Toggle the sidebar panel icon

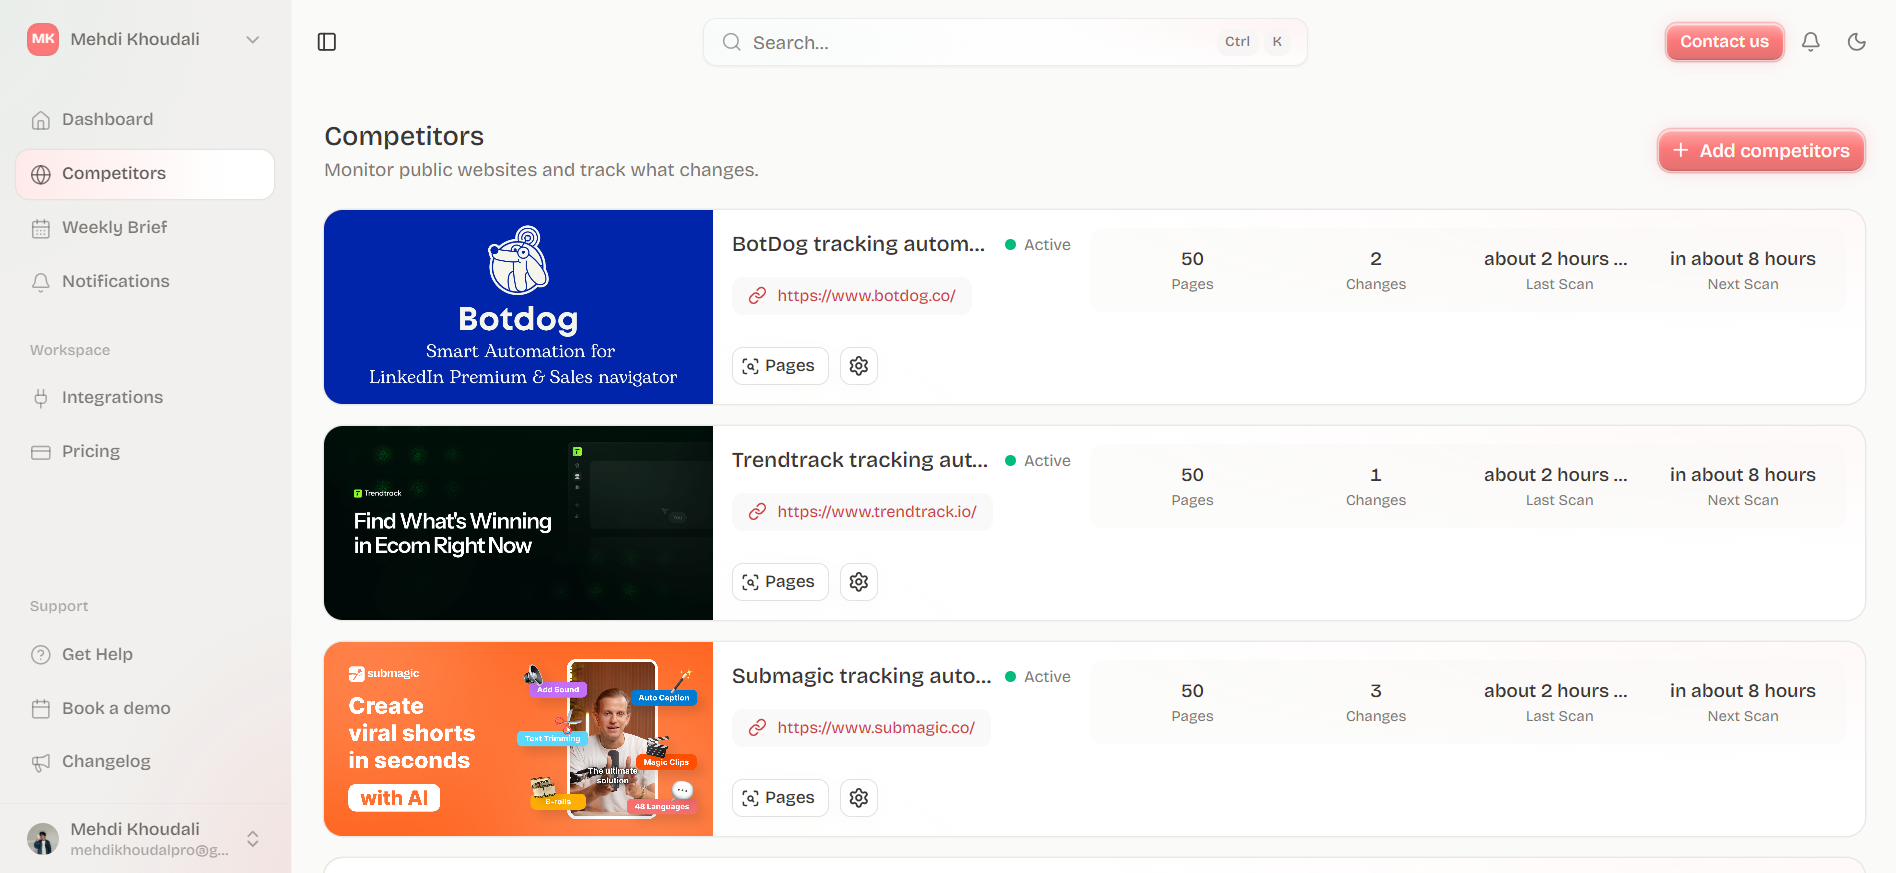(x=327, y=42)
